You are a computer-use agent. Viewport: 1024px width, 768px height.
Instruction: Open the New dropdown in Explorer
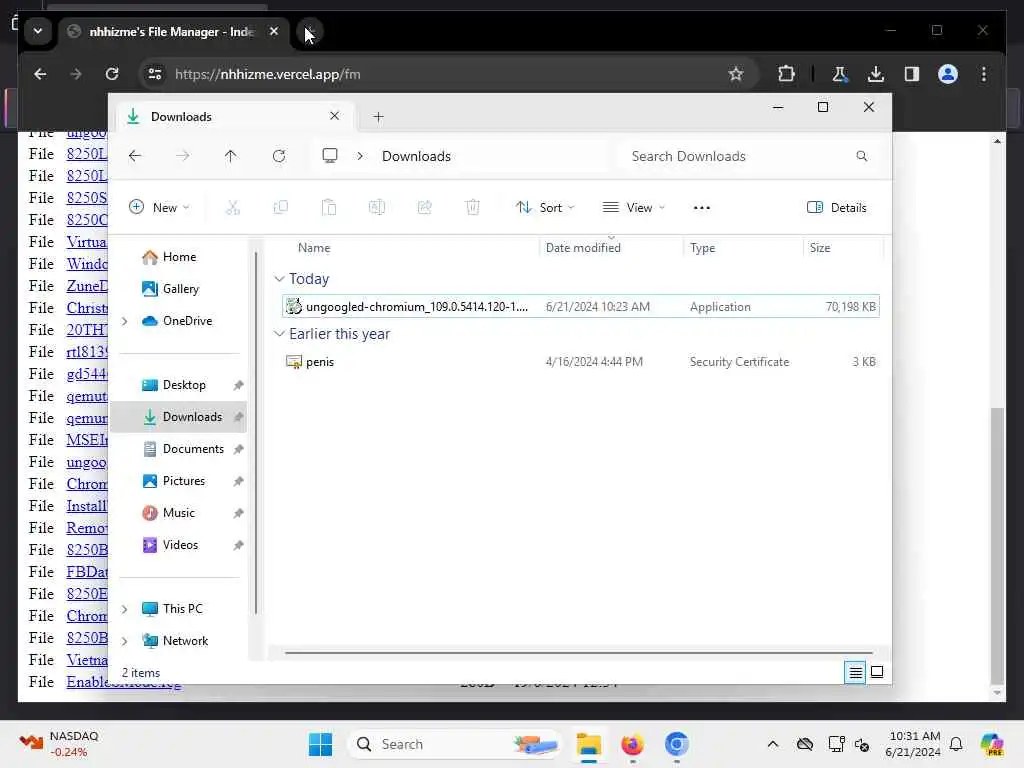(x=159, y=208)
